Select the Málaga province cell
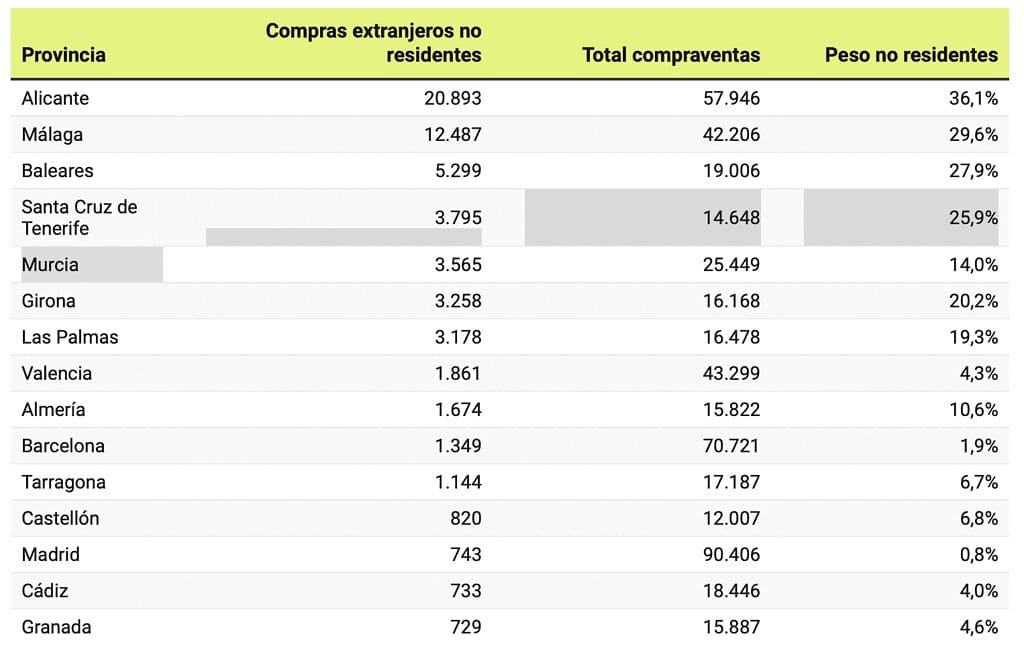The width and height of the screenshot is (1024, 663). (52, 134)
